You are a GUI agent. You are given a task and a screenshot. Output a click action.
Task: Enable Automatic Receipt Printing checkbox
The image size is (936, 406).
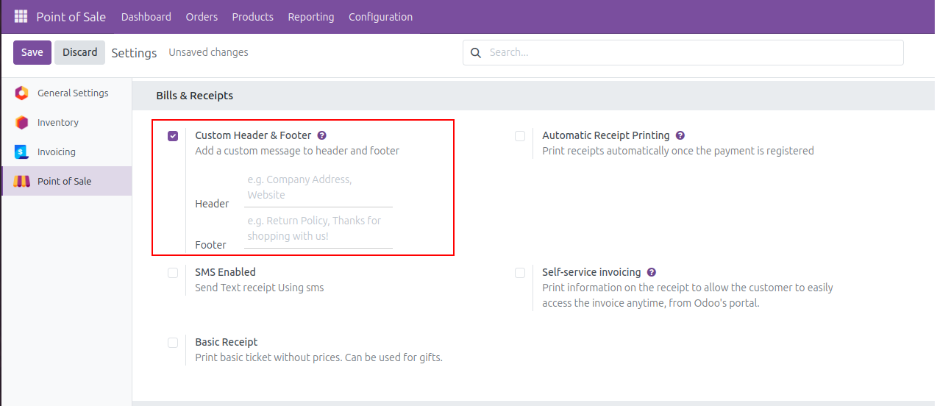tap(520, 136)
